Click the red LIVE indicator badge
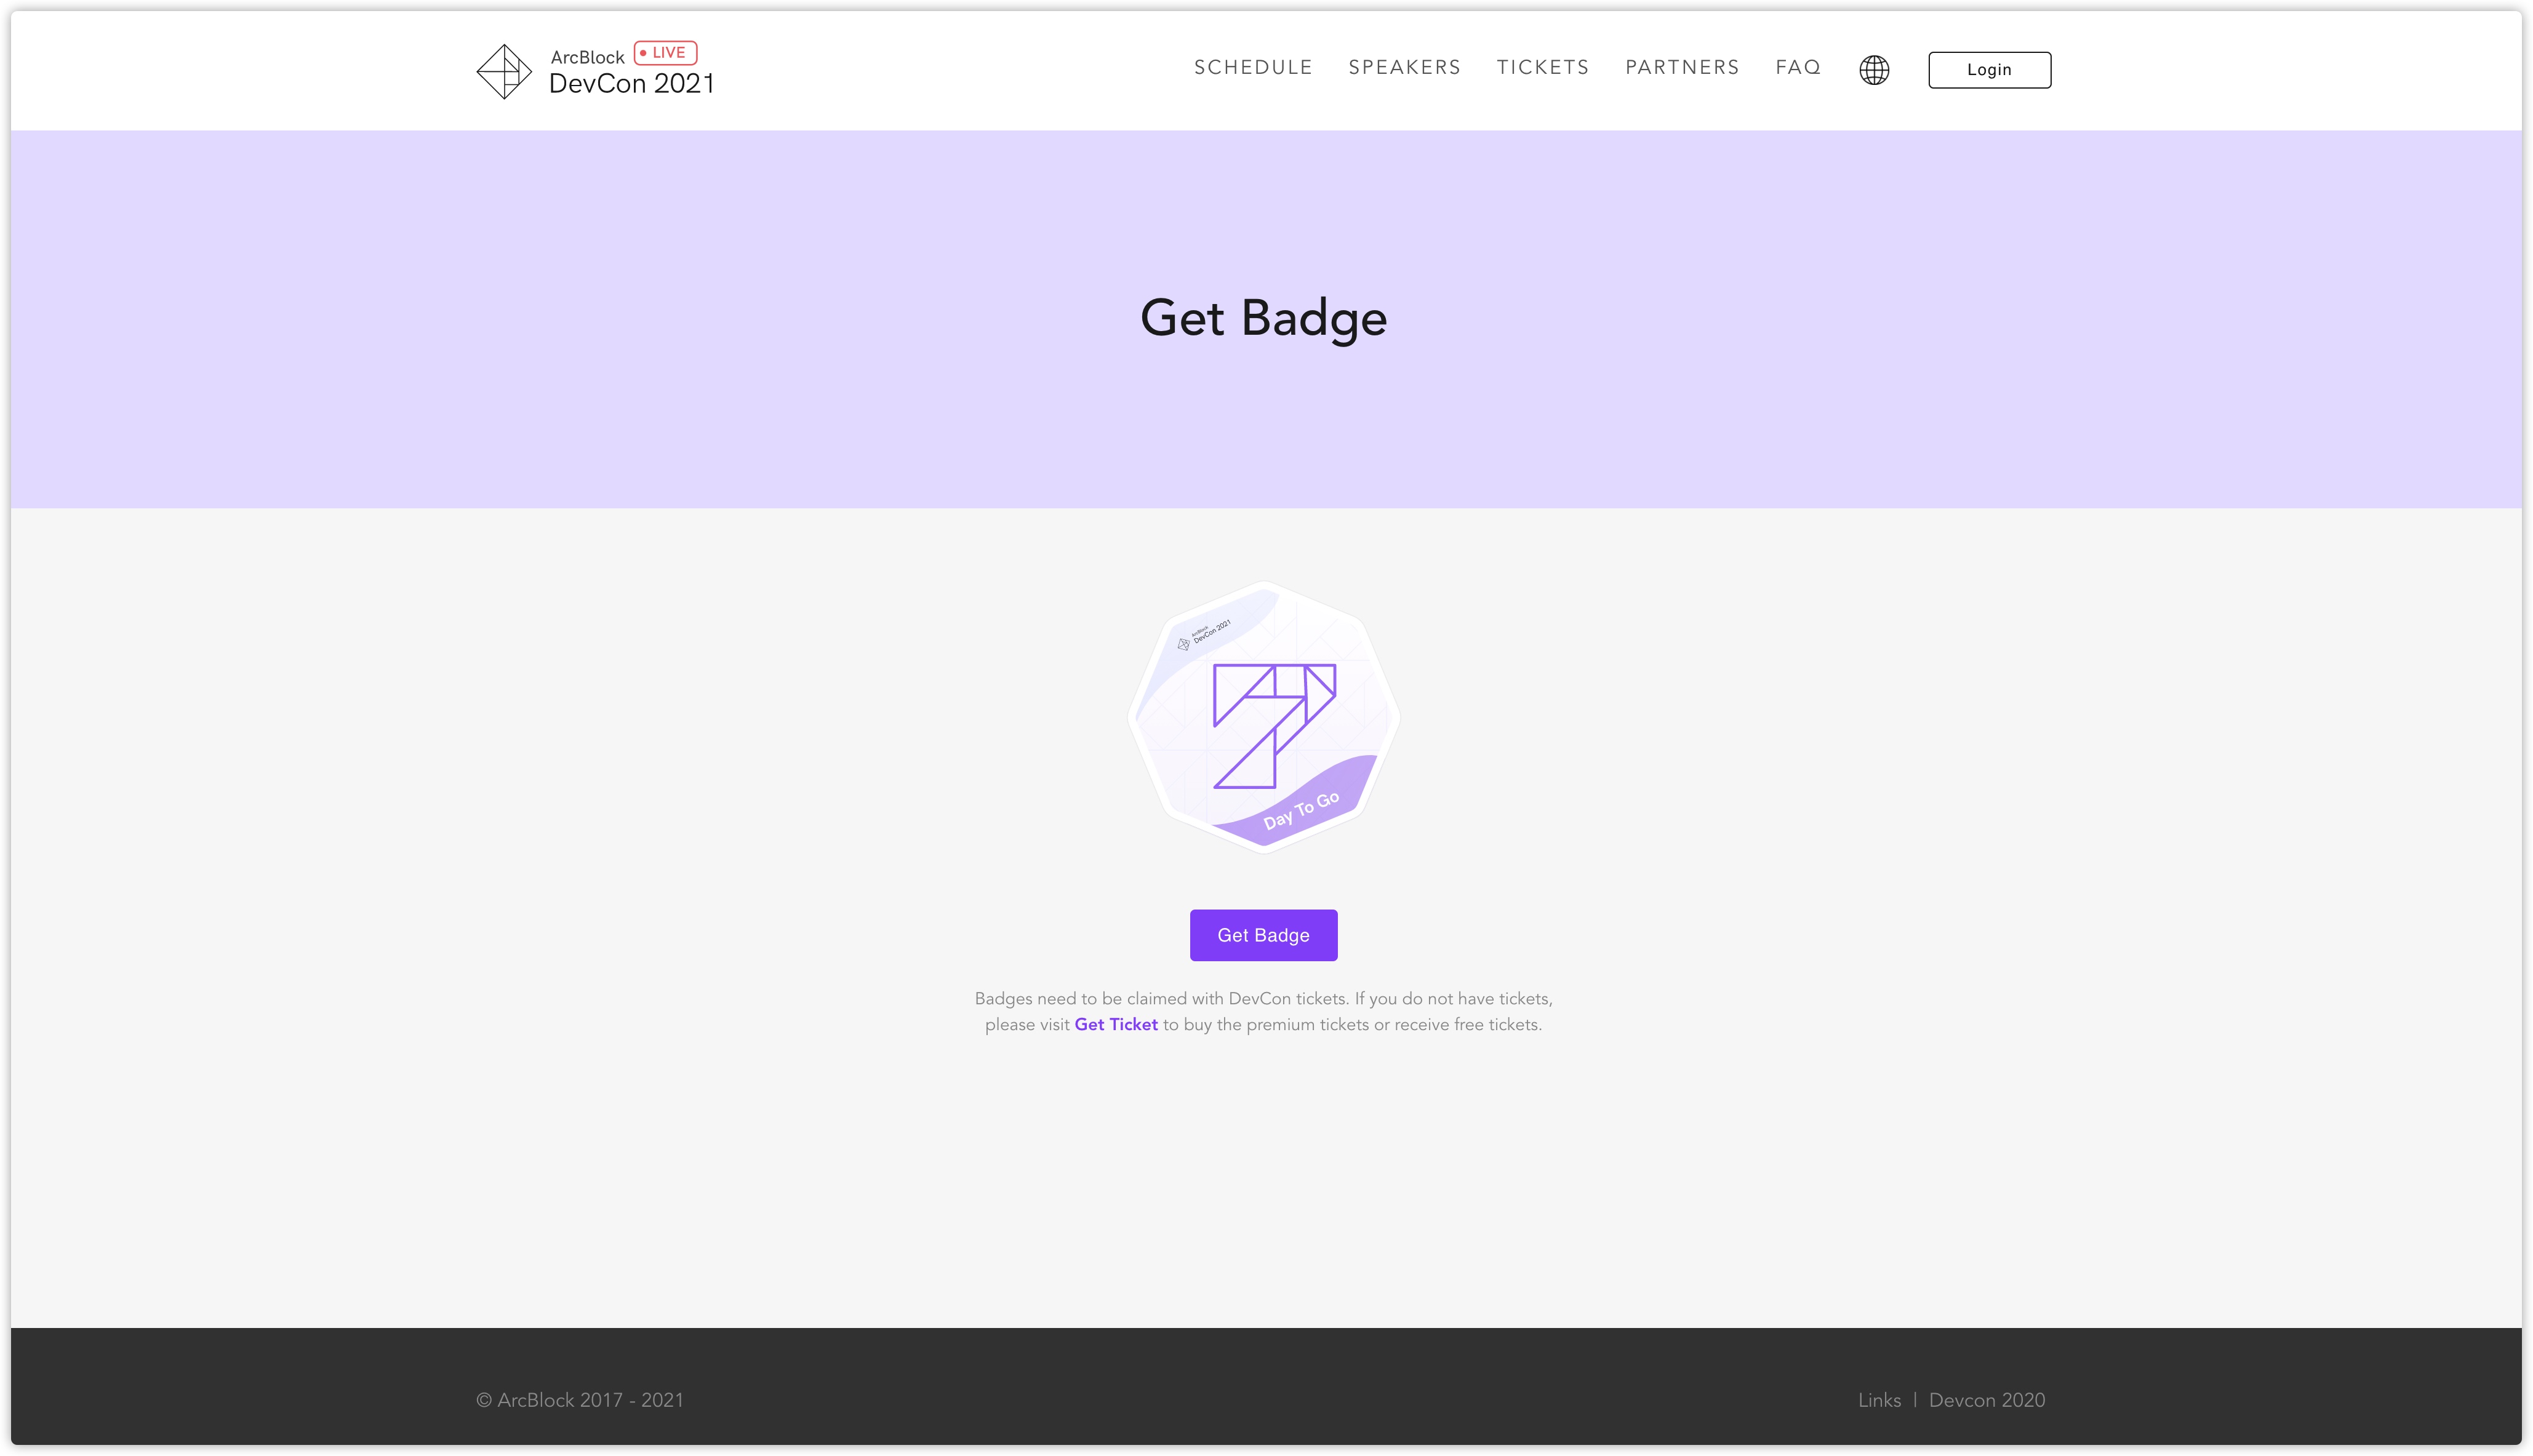The width and height of the screenshot is (2533, 1456). click(666, 52)
